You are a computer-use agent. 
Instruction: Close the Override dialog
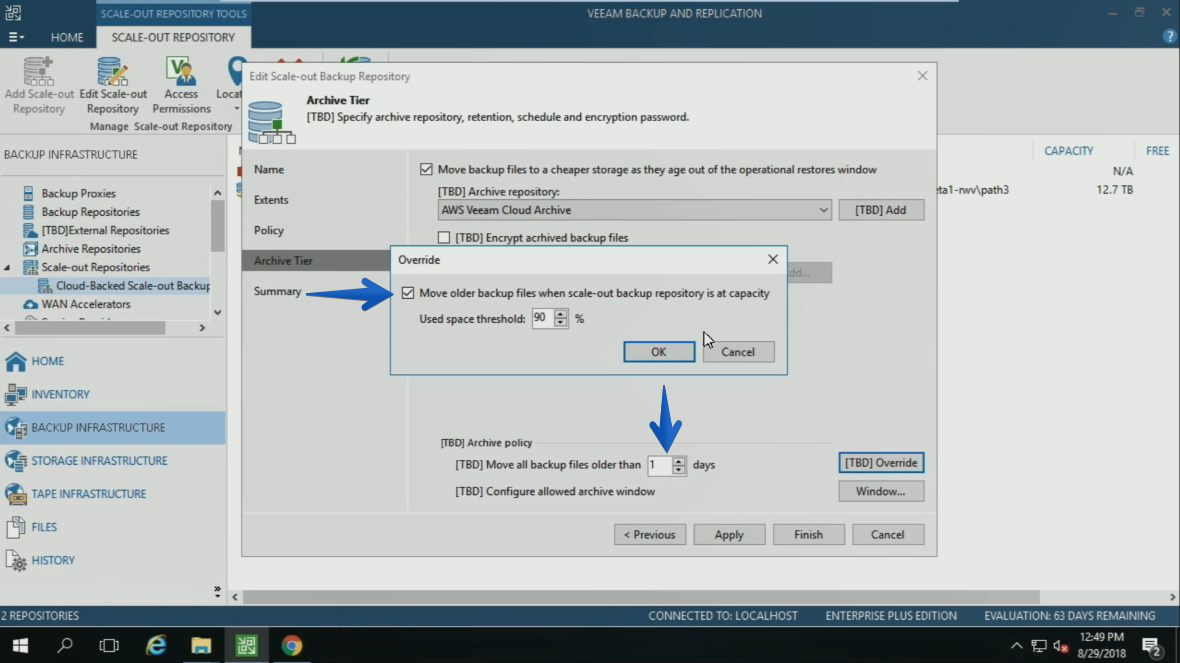coord(773,259)
